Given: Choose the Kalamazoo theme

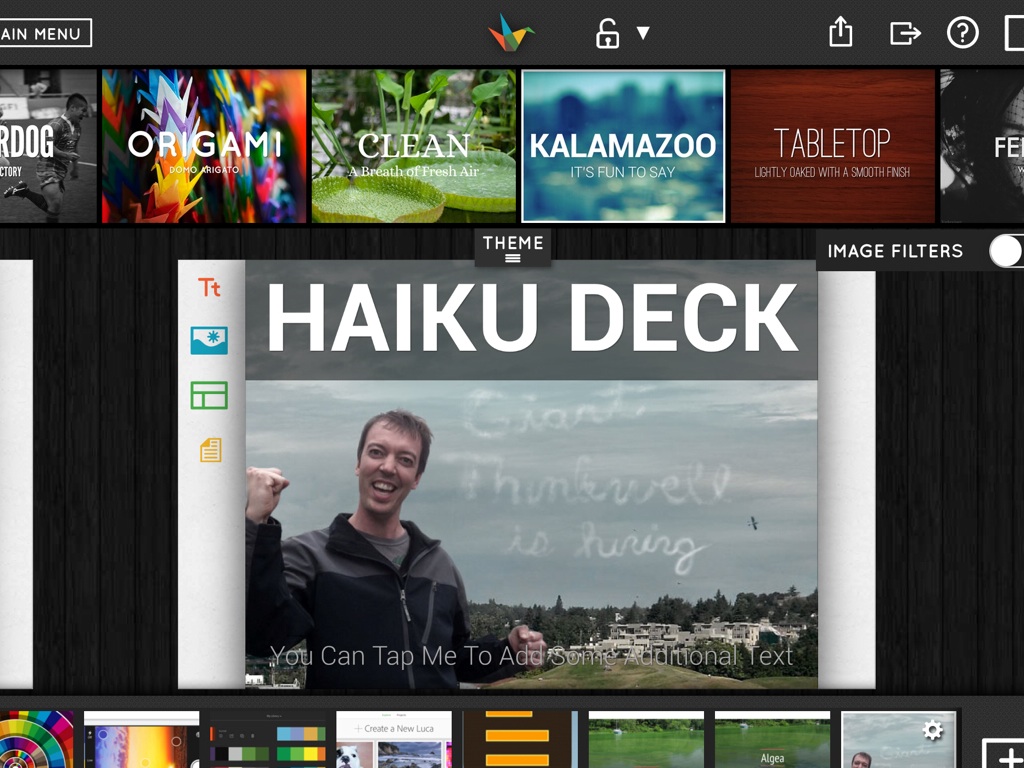Looking at the screenshot, I should (623, 146).
